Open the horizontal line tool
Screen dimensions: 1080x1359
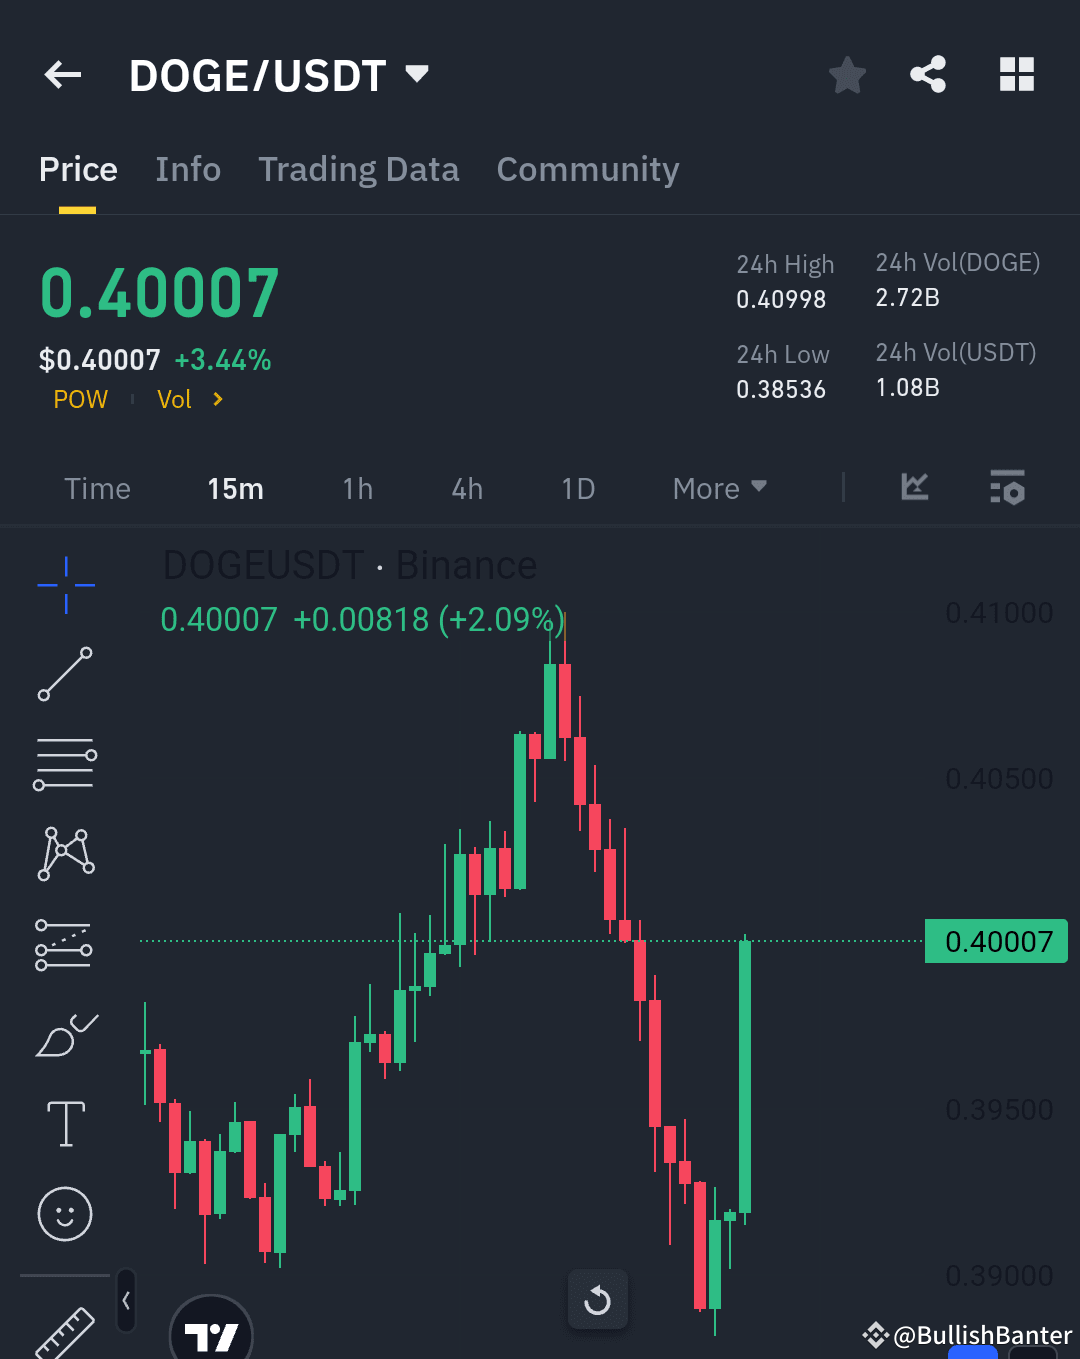(65, 763)
